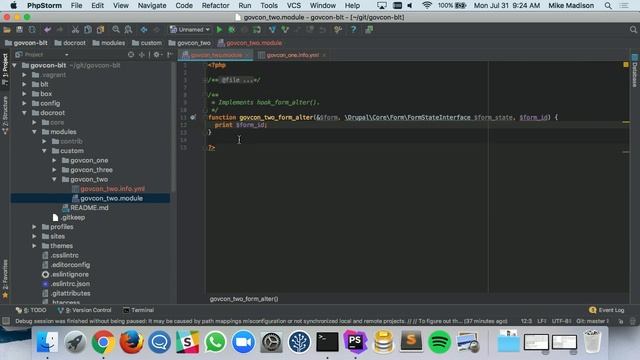The height and width of the screenshot is (360, 640).
Task: Click the Open folder toolbar icon
Action: [7, 30]
